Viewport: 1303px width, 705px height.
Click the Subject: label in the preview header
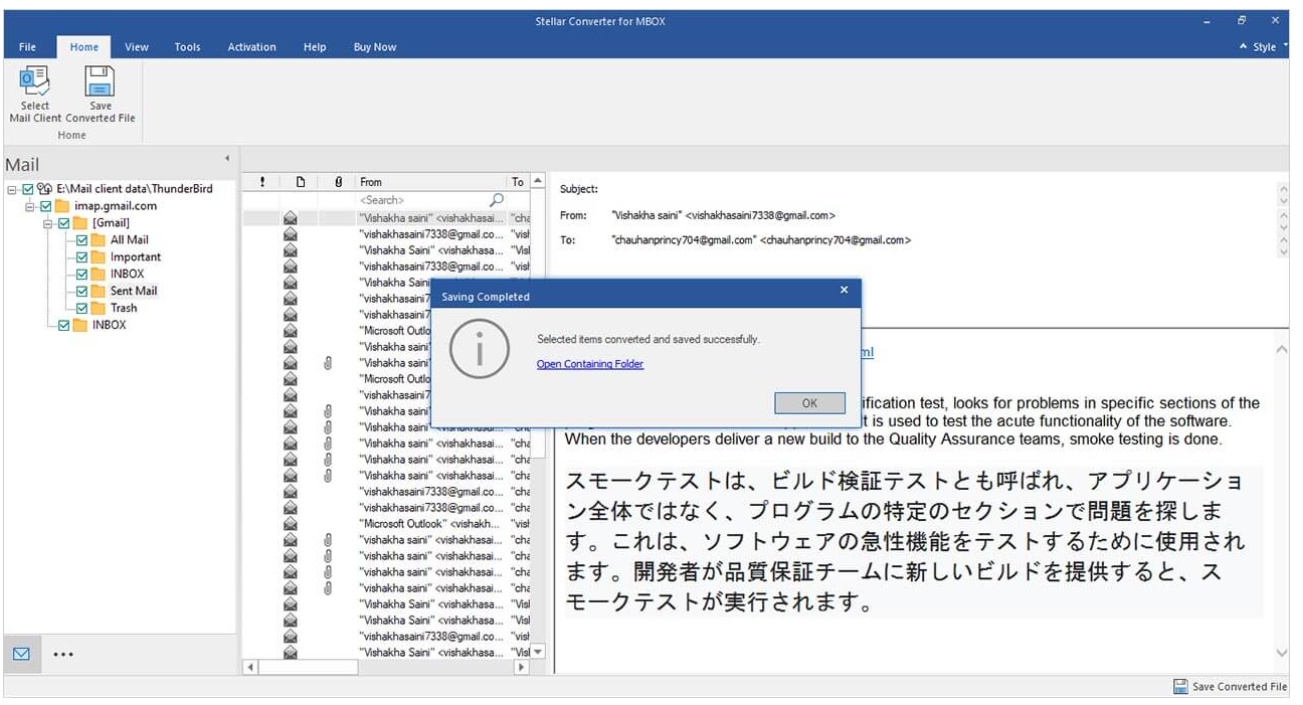tap(579, 189)
